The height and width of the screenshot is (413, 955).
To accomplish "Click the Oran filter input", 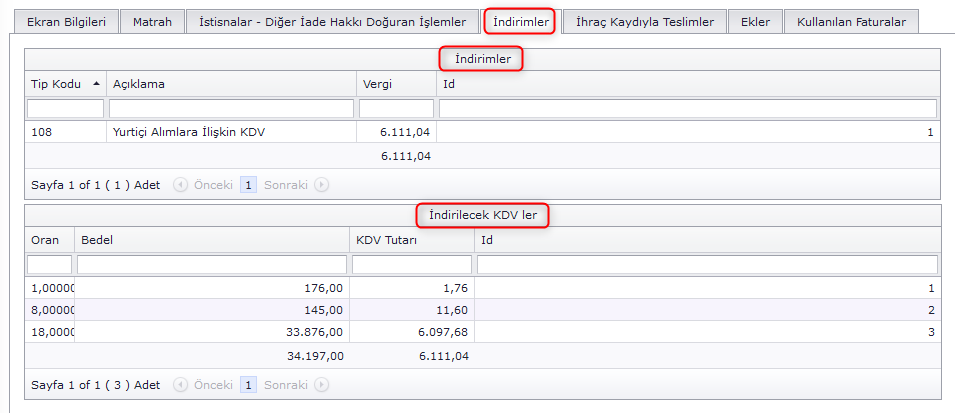I will tap(49, 265).
